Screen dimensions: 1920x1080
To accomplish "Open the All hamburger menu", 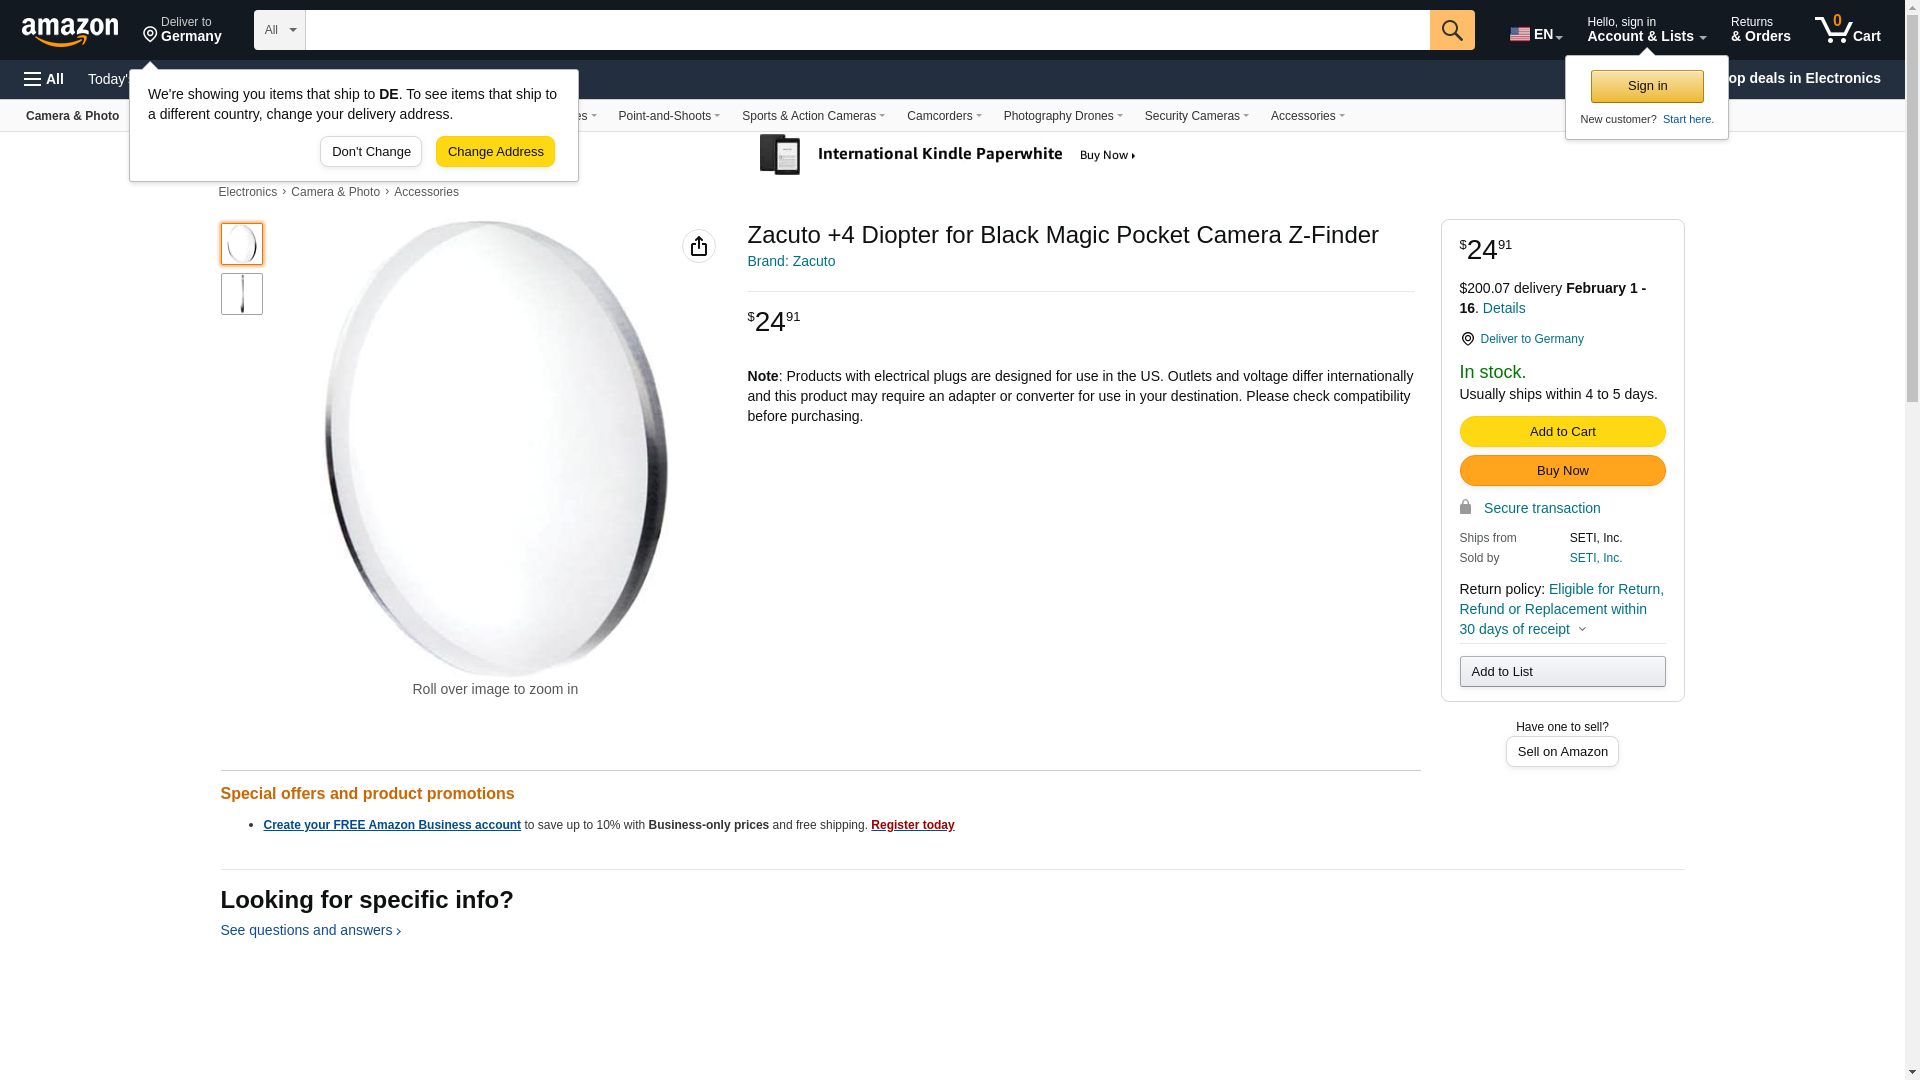I will (x=44, y=79).
